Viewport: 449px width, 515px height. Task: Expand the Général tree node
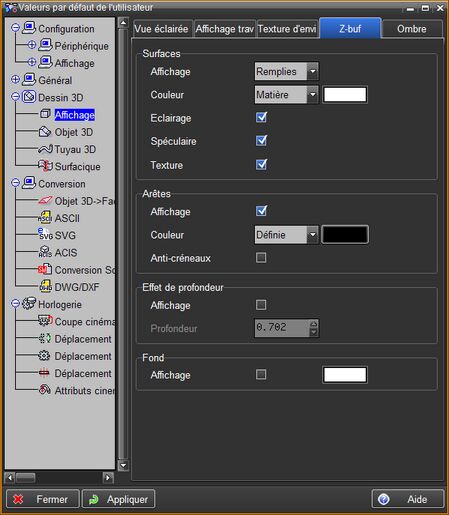(15, 80)
